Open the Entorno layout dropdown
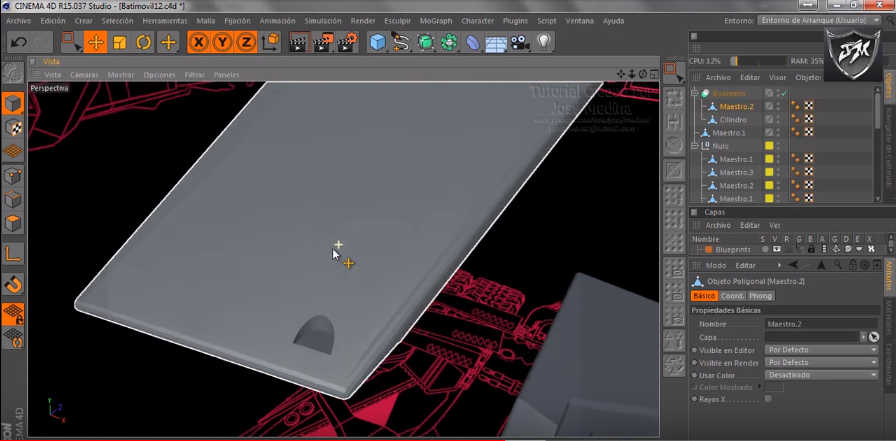The image size is (896, 441). click(x=820, y=20)
